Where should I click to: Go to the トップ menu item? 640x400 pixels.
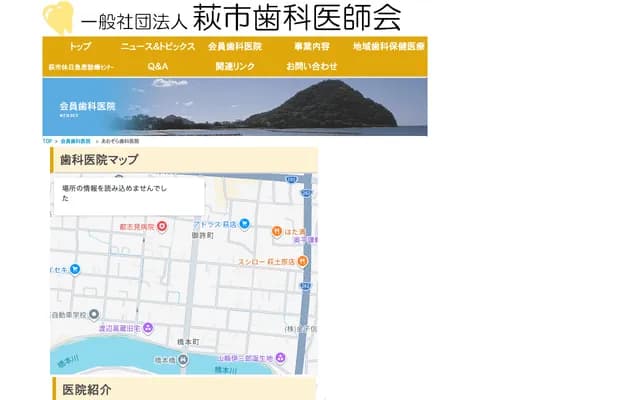[x=80, y=46]
